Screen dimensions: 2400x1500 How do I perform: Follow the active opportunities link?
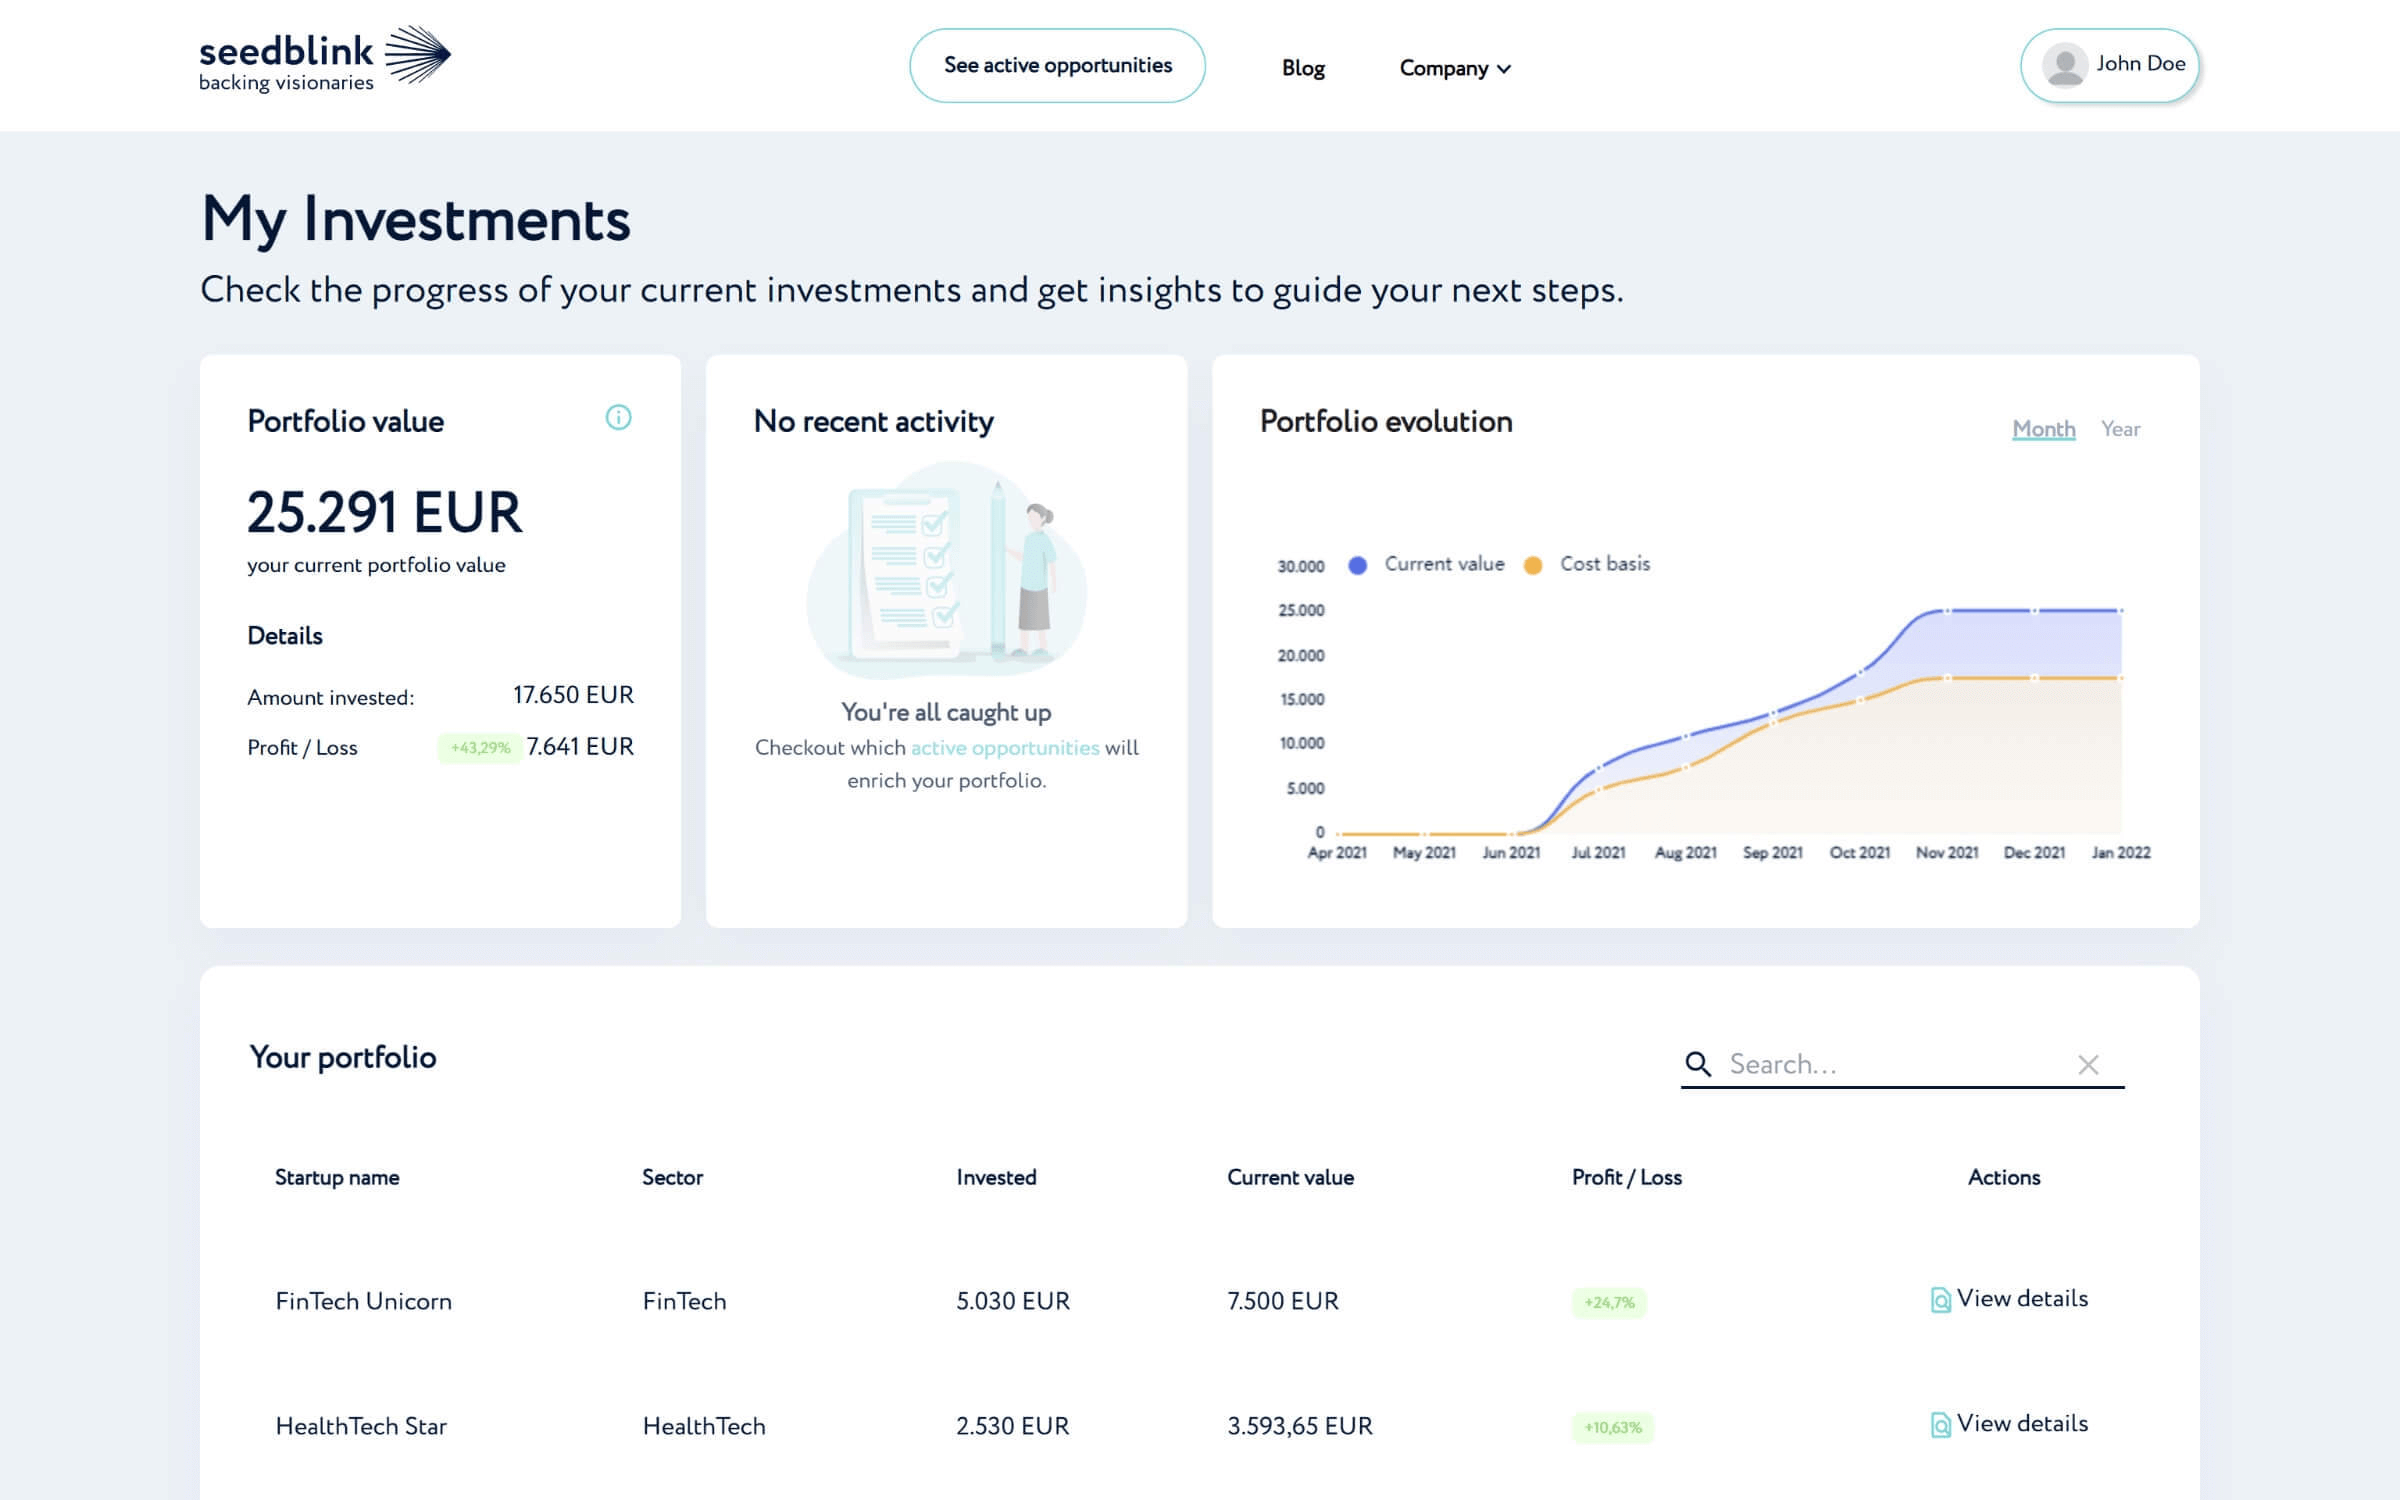1004,748
